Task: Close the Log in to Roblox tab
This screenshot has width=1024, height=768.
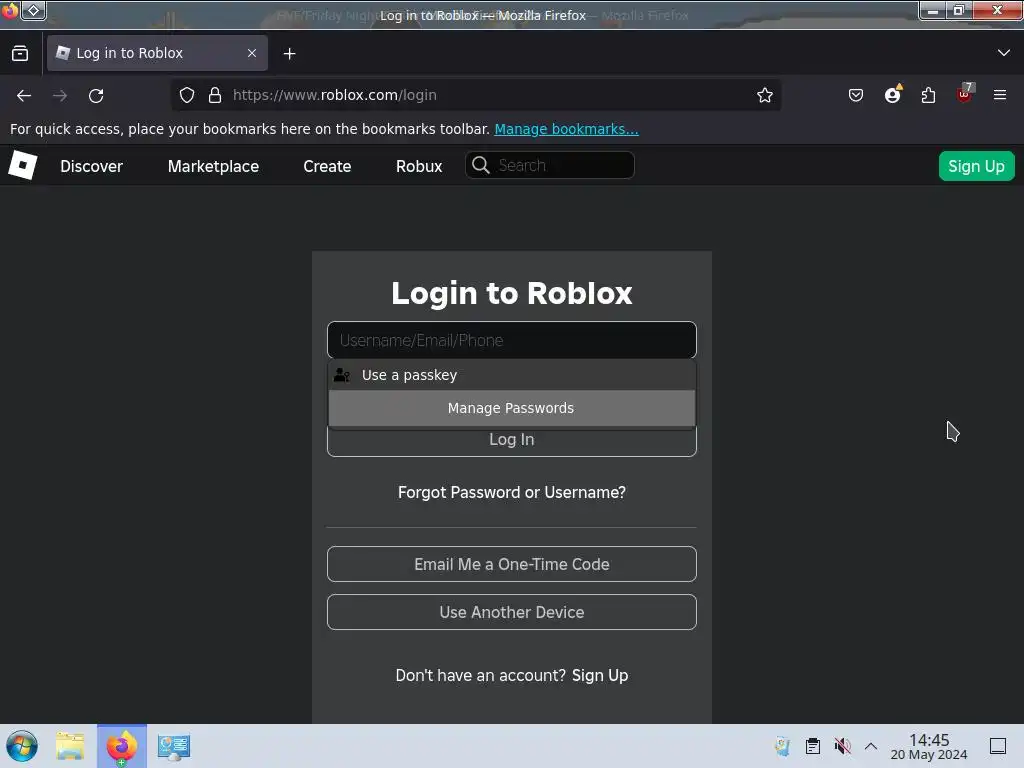Action: (x=252, y=53)
